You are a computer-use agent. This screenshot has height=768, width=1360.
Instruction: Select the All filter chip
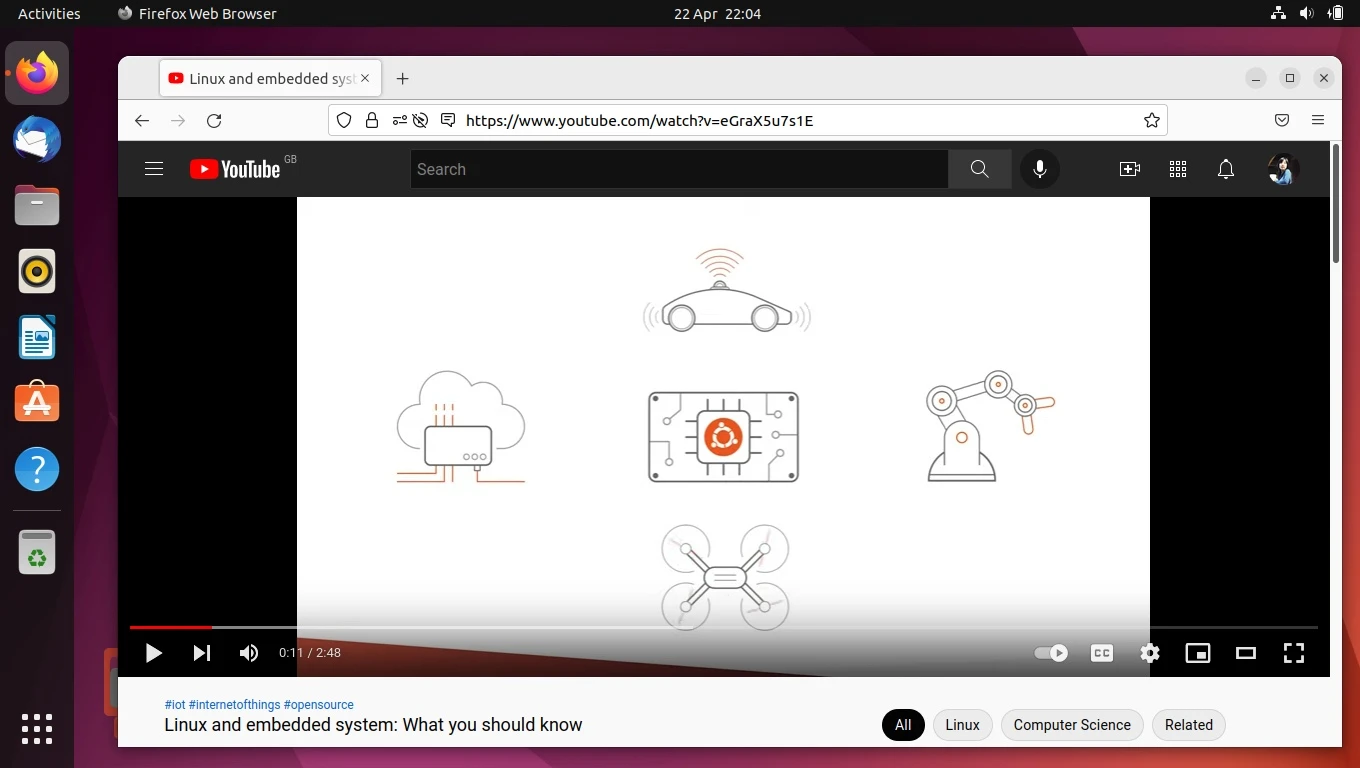pos(903,725)
